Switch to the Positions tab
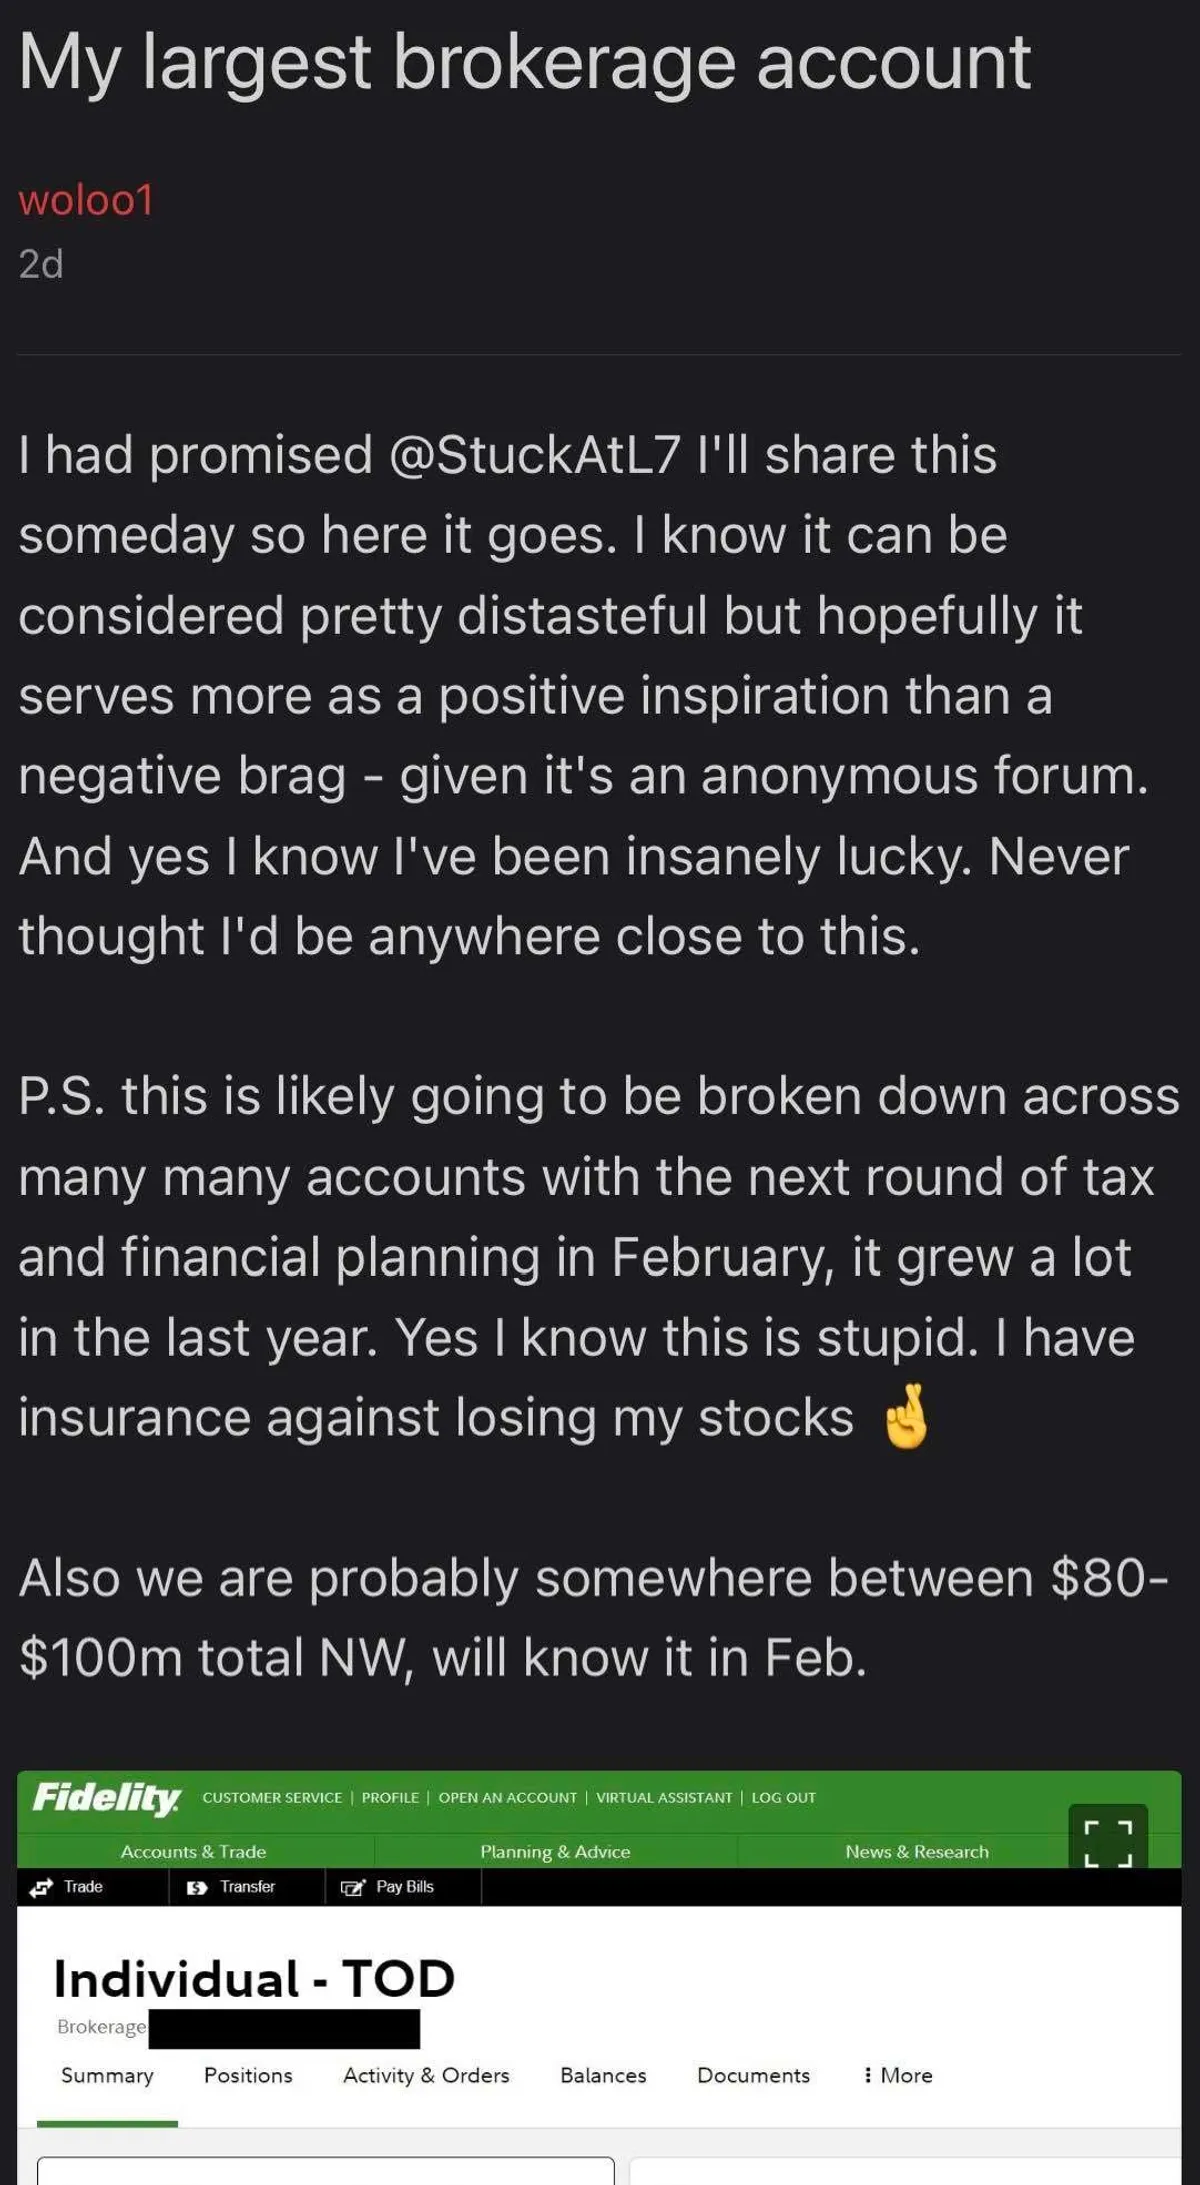The image size is (1200, 2185). [248, 2075]
